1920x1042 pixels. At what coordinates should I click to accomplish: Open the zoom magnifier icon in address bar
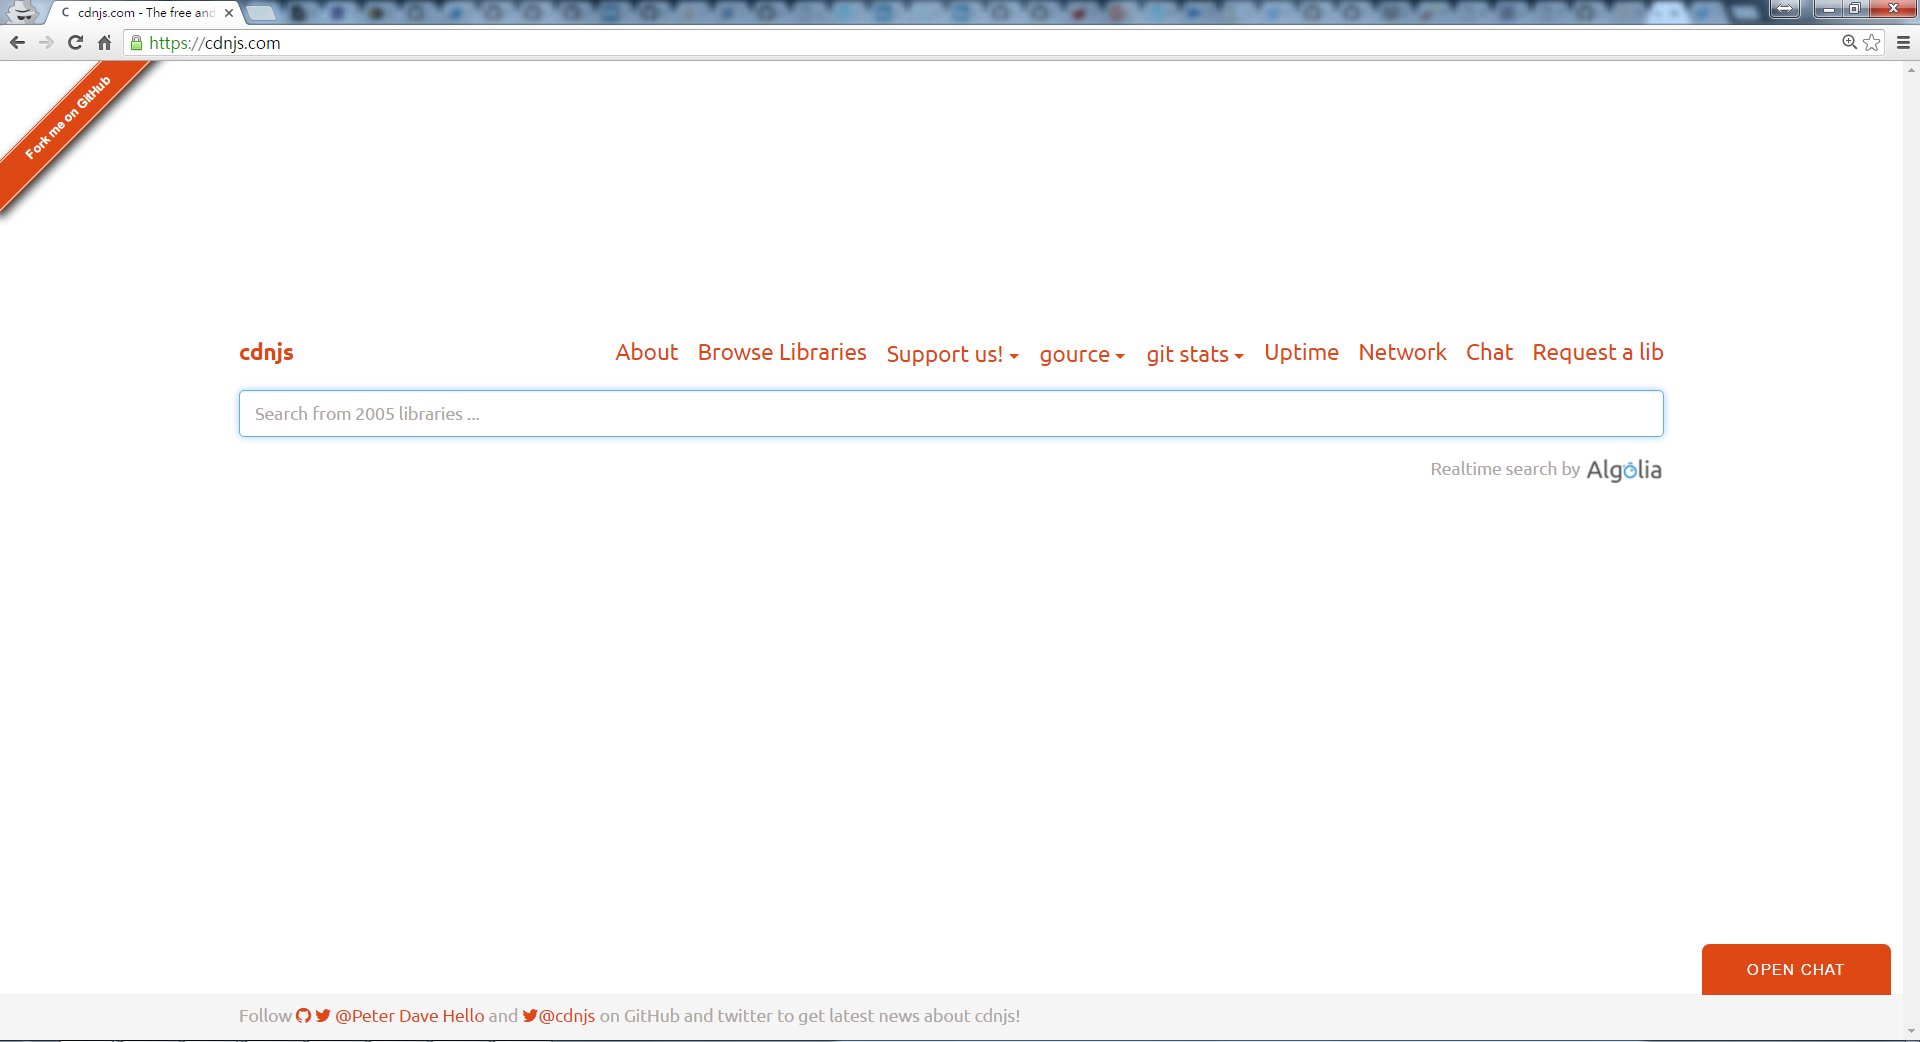click(x=1849, y=42)
